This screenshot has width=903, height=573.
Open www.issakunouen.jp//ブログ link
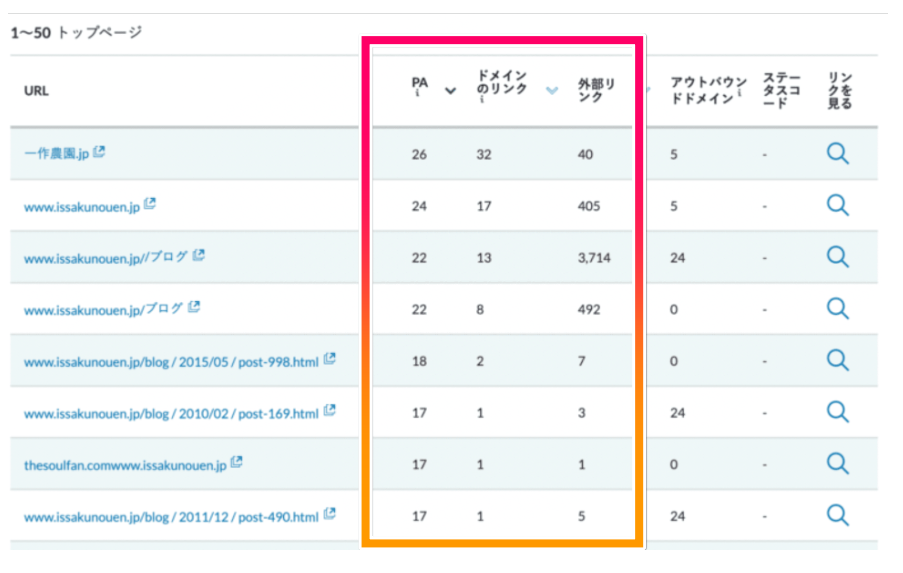click(106, 258)
